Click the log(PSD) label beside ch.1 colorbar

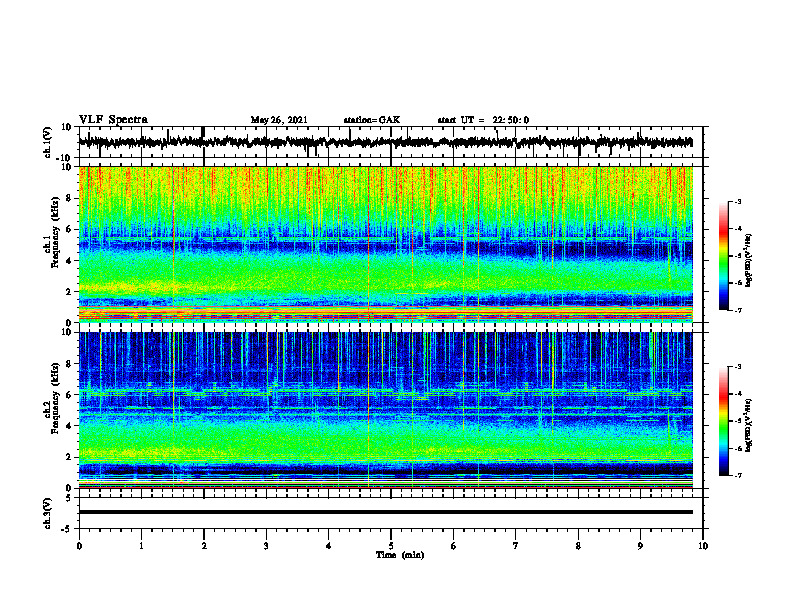click(x=748, y=260)
